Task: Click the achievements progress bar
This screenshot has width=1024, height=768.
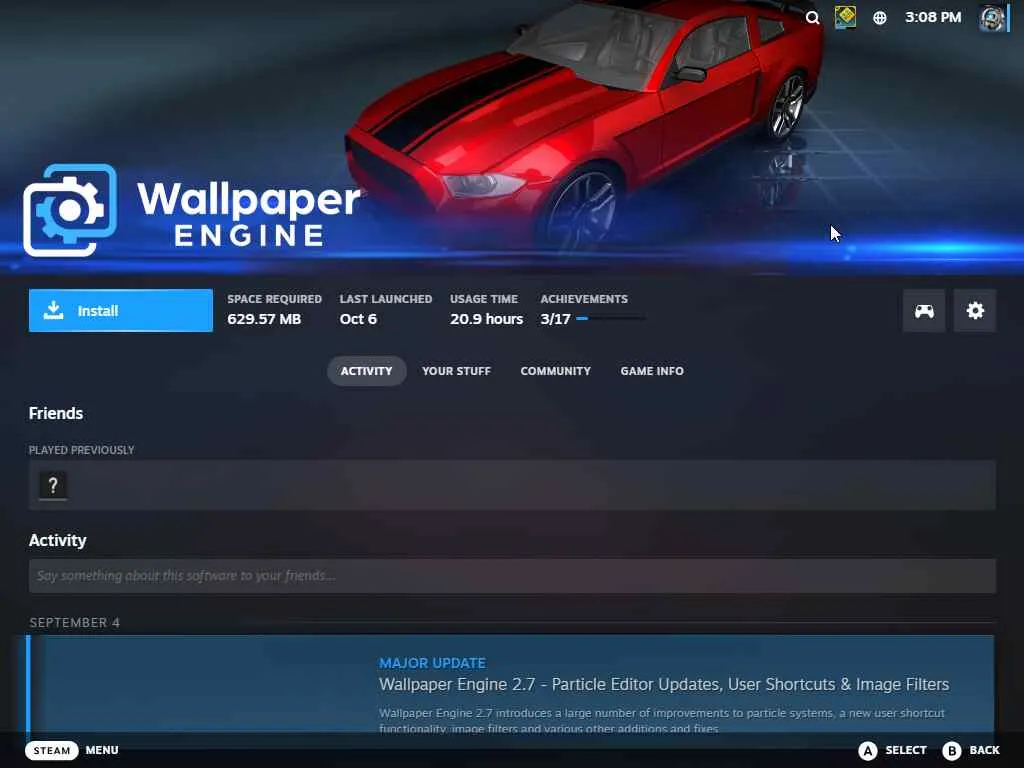Action: click(611, 319)
